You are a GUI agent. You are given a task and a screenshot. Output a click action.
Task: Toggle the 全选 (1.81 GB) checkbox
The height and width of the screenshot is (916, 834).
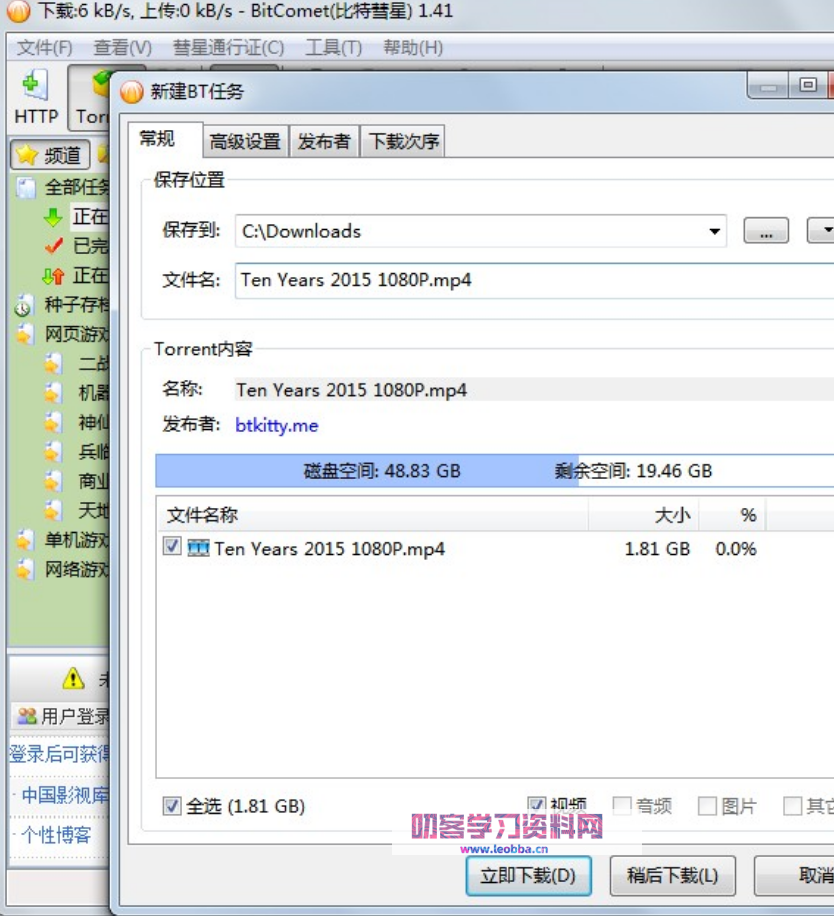(x=172, y=805)
